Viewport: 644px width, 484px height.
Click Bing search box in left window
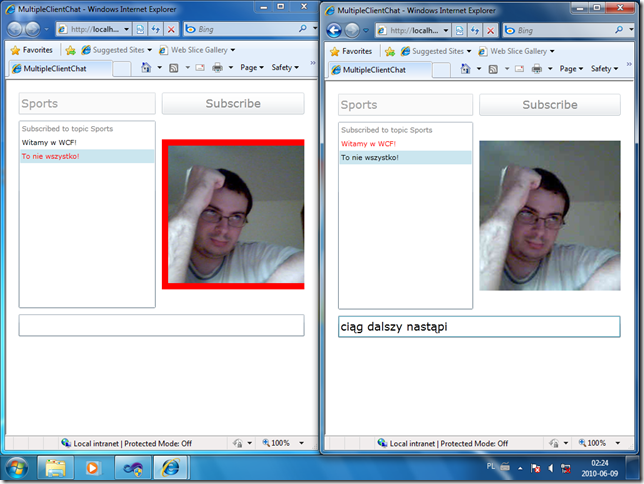tap(246, 29)
